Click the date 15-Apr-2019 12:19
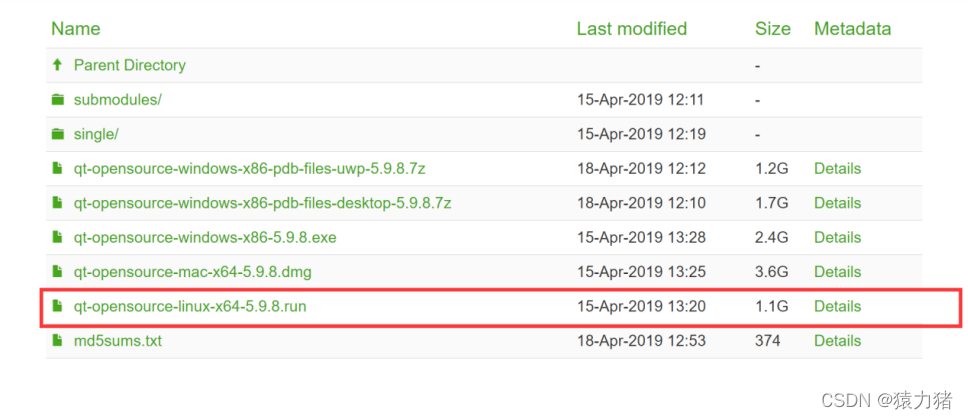968x419 pixels. 641,134
